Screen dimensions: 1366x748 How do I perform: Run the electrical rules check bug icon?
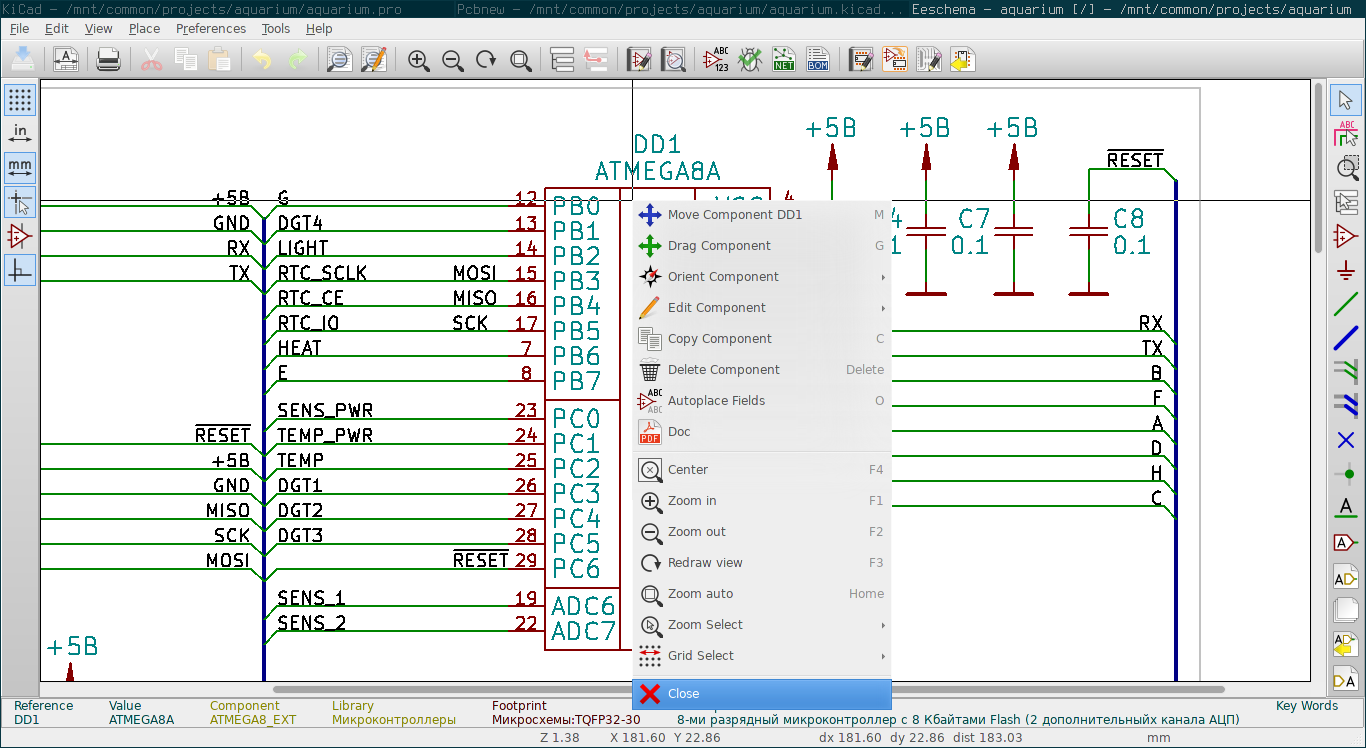tap(750, 60)
